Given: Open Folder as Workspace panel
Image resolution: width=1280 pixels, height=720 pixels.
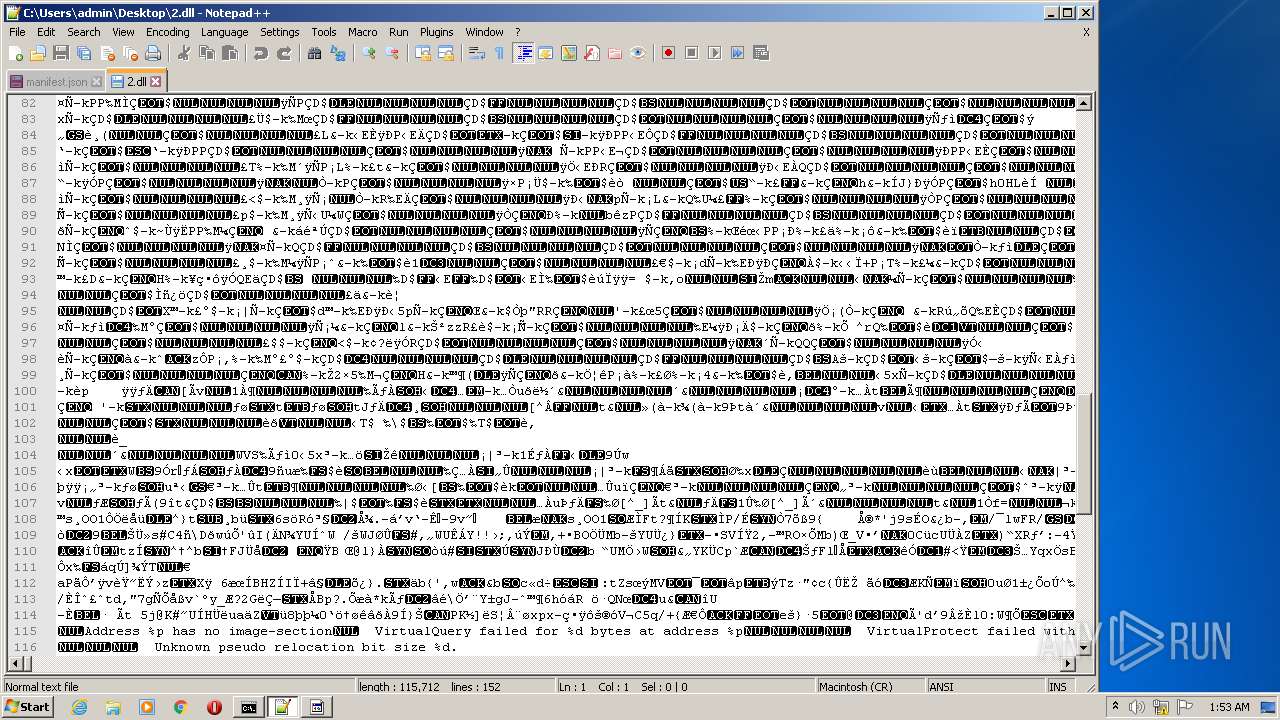Looking at the screenshot, I should click(615, 53).
